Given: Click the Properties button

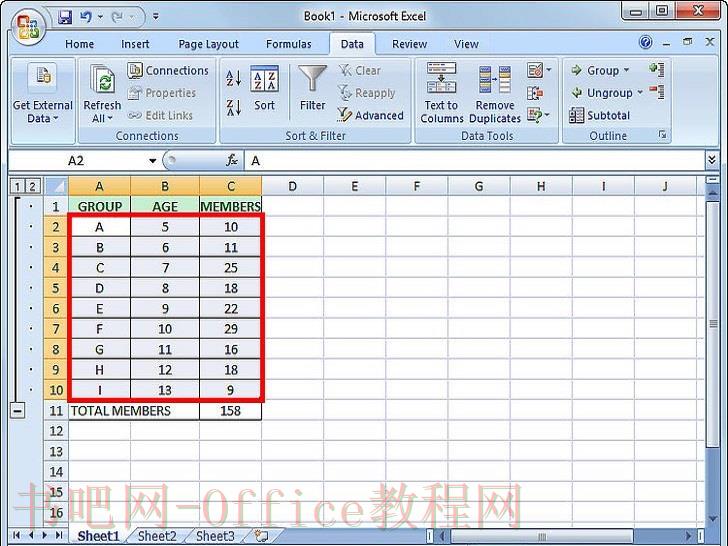Looking at the screenshot, I should pyautogui.click(x=162, y=93).
